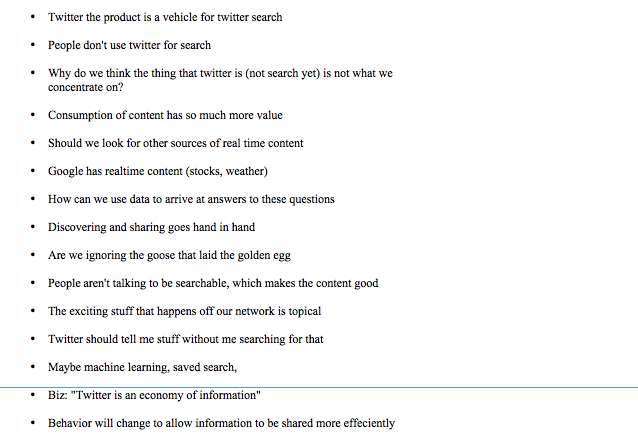Click the "Google has realtime content" line
This screenshot has width=638, height=434.
pos(157,171)
